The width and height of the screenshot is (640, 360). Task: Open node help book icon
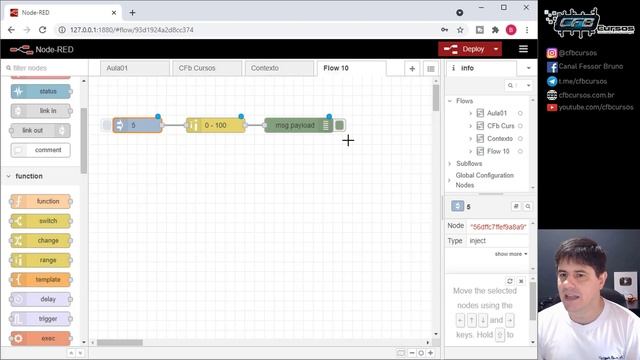coord(516,207)
